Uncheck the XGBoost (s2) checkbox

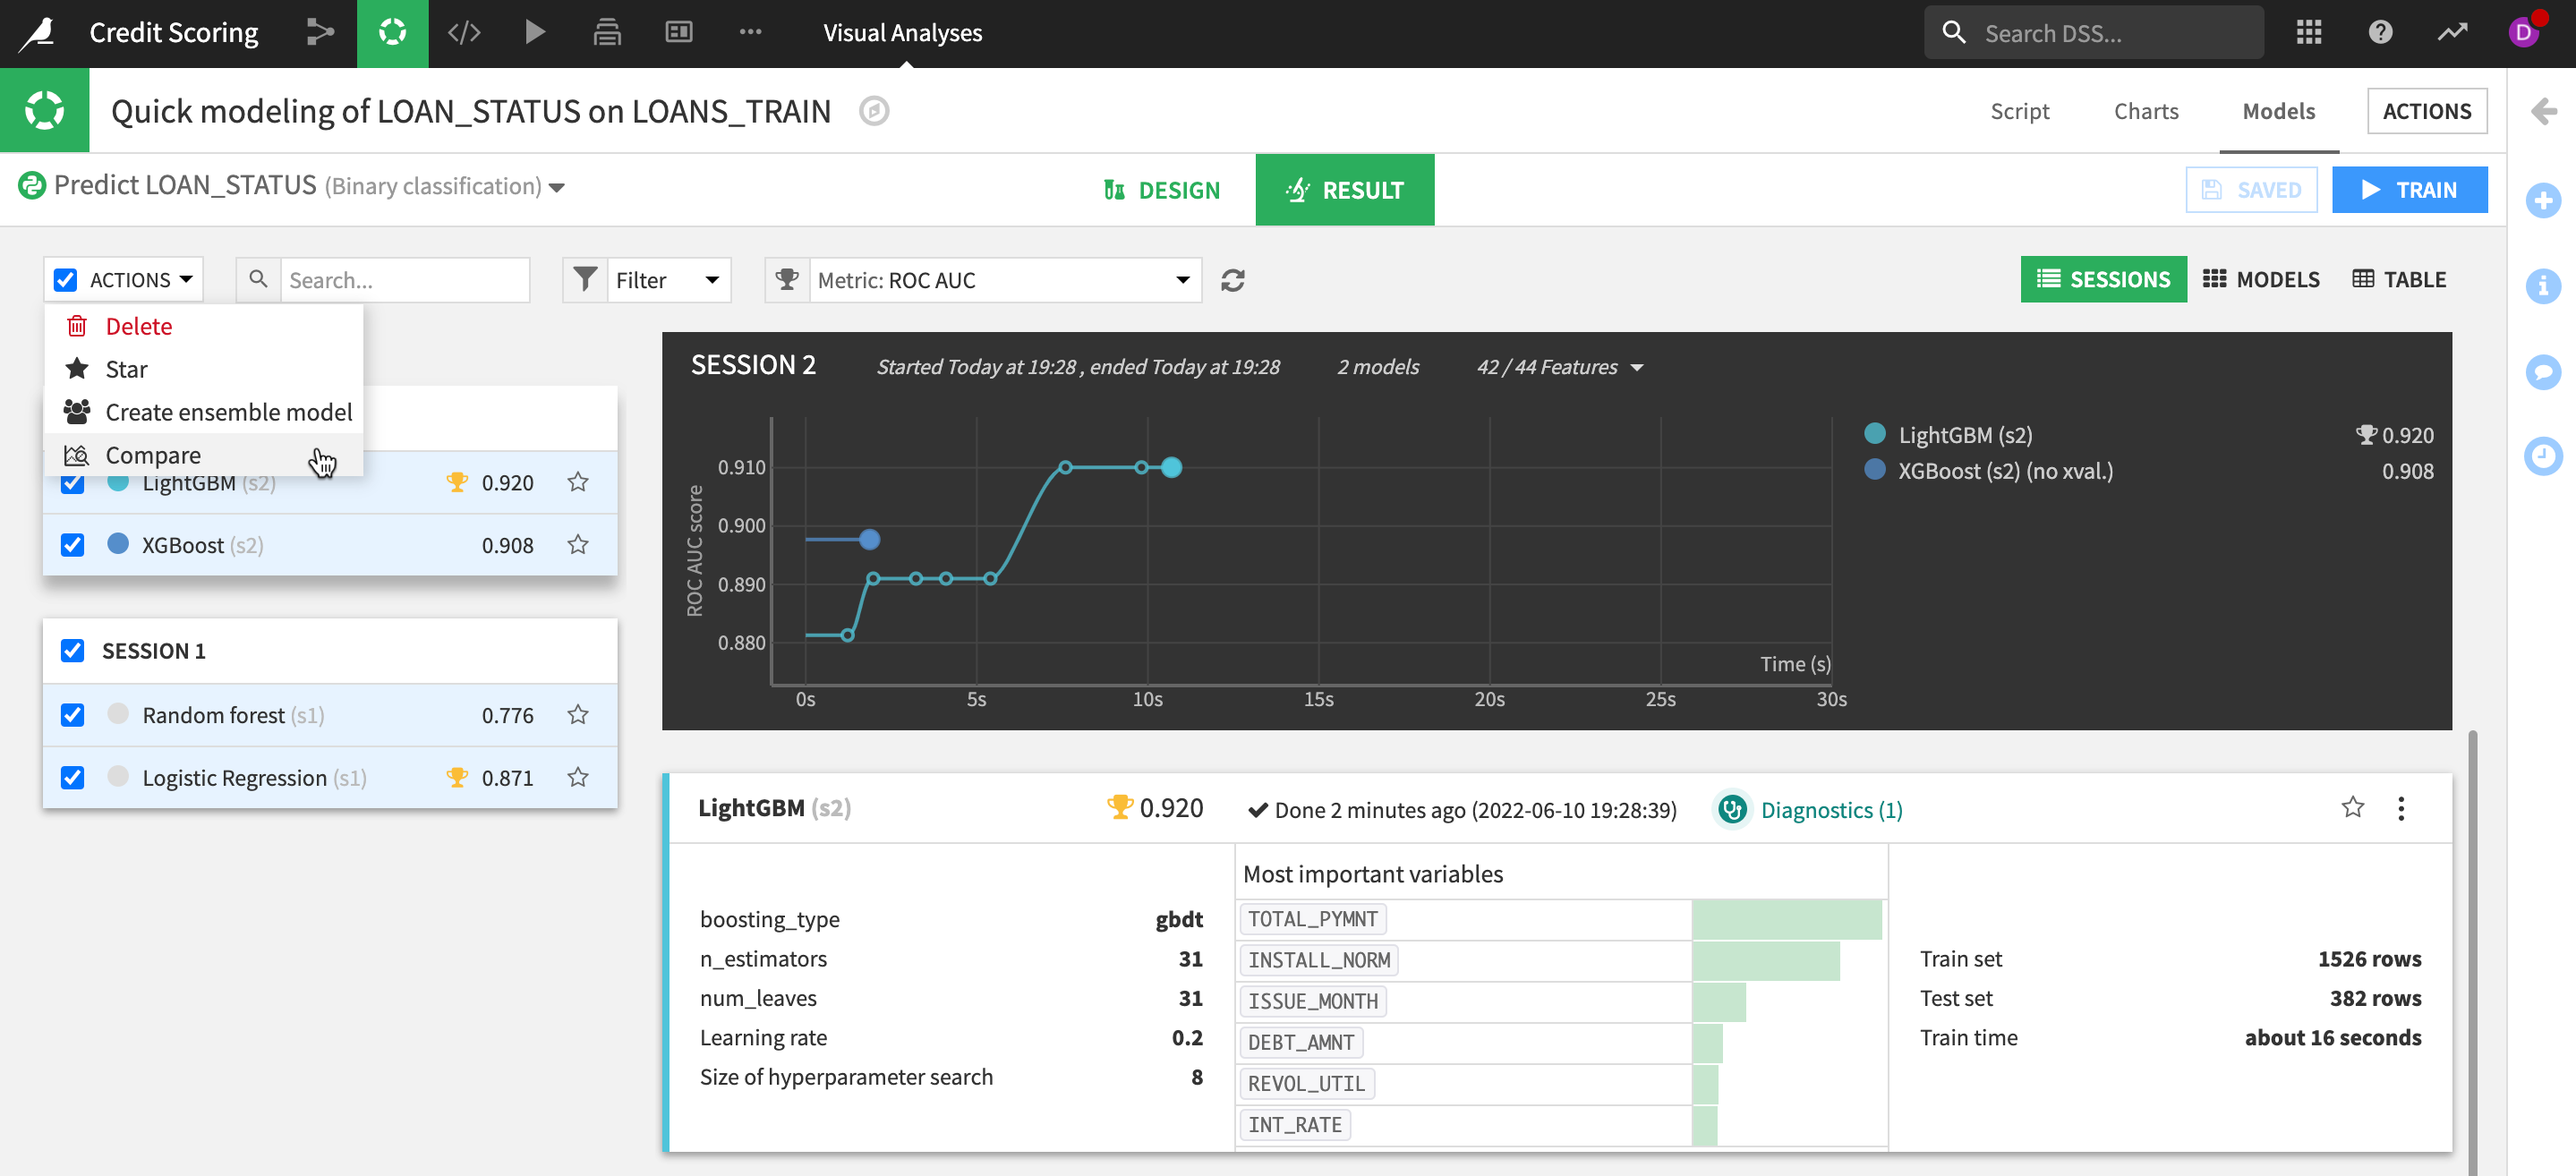[x=72, y=545]
